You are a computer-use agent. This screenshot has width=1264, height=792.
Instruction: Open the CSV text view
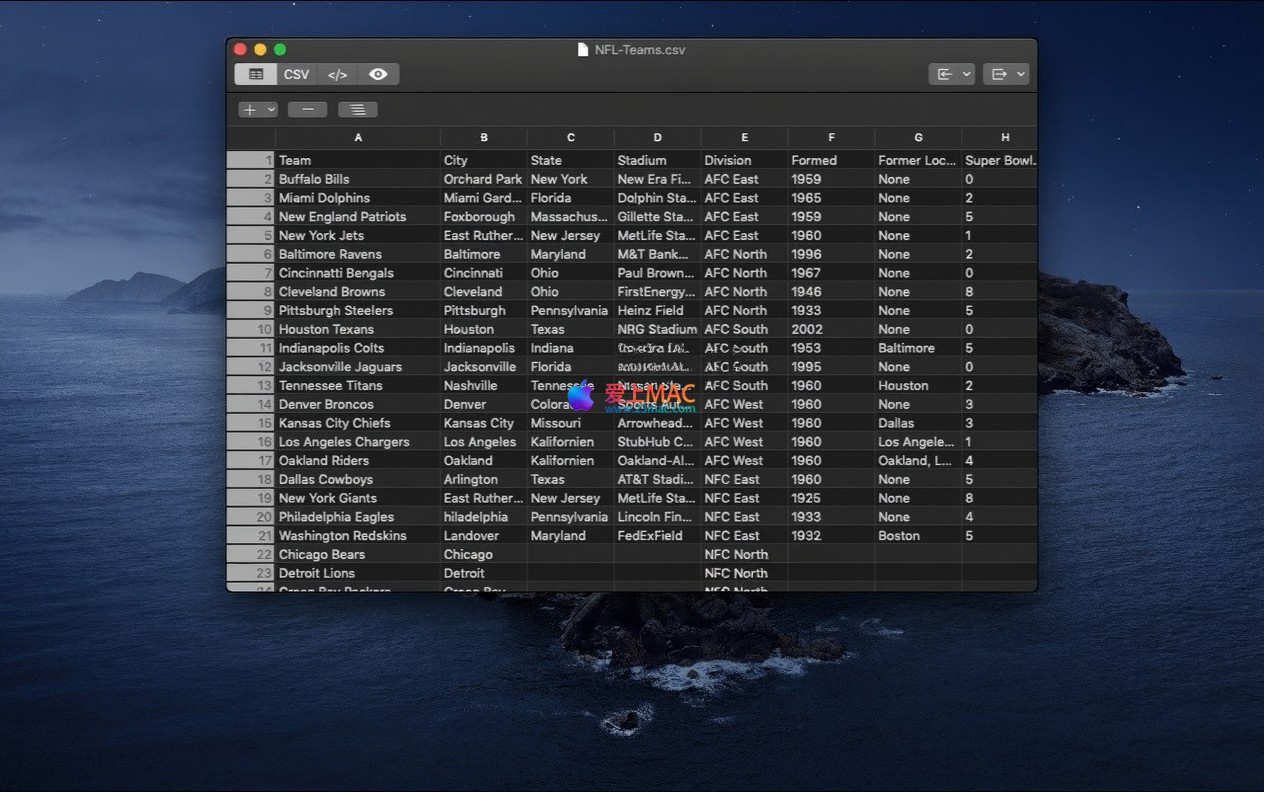pos(296,74)
